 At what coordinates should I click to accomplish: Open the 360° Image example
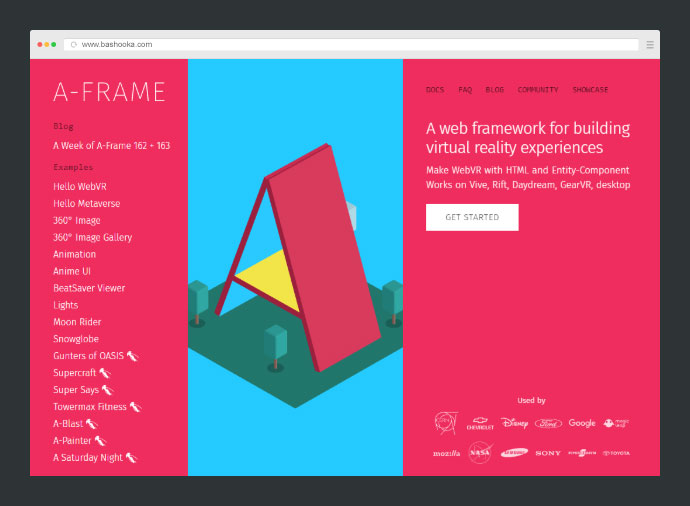coord(77,220)
